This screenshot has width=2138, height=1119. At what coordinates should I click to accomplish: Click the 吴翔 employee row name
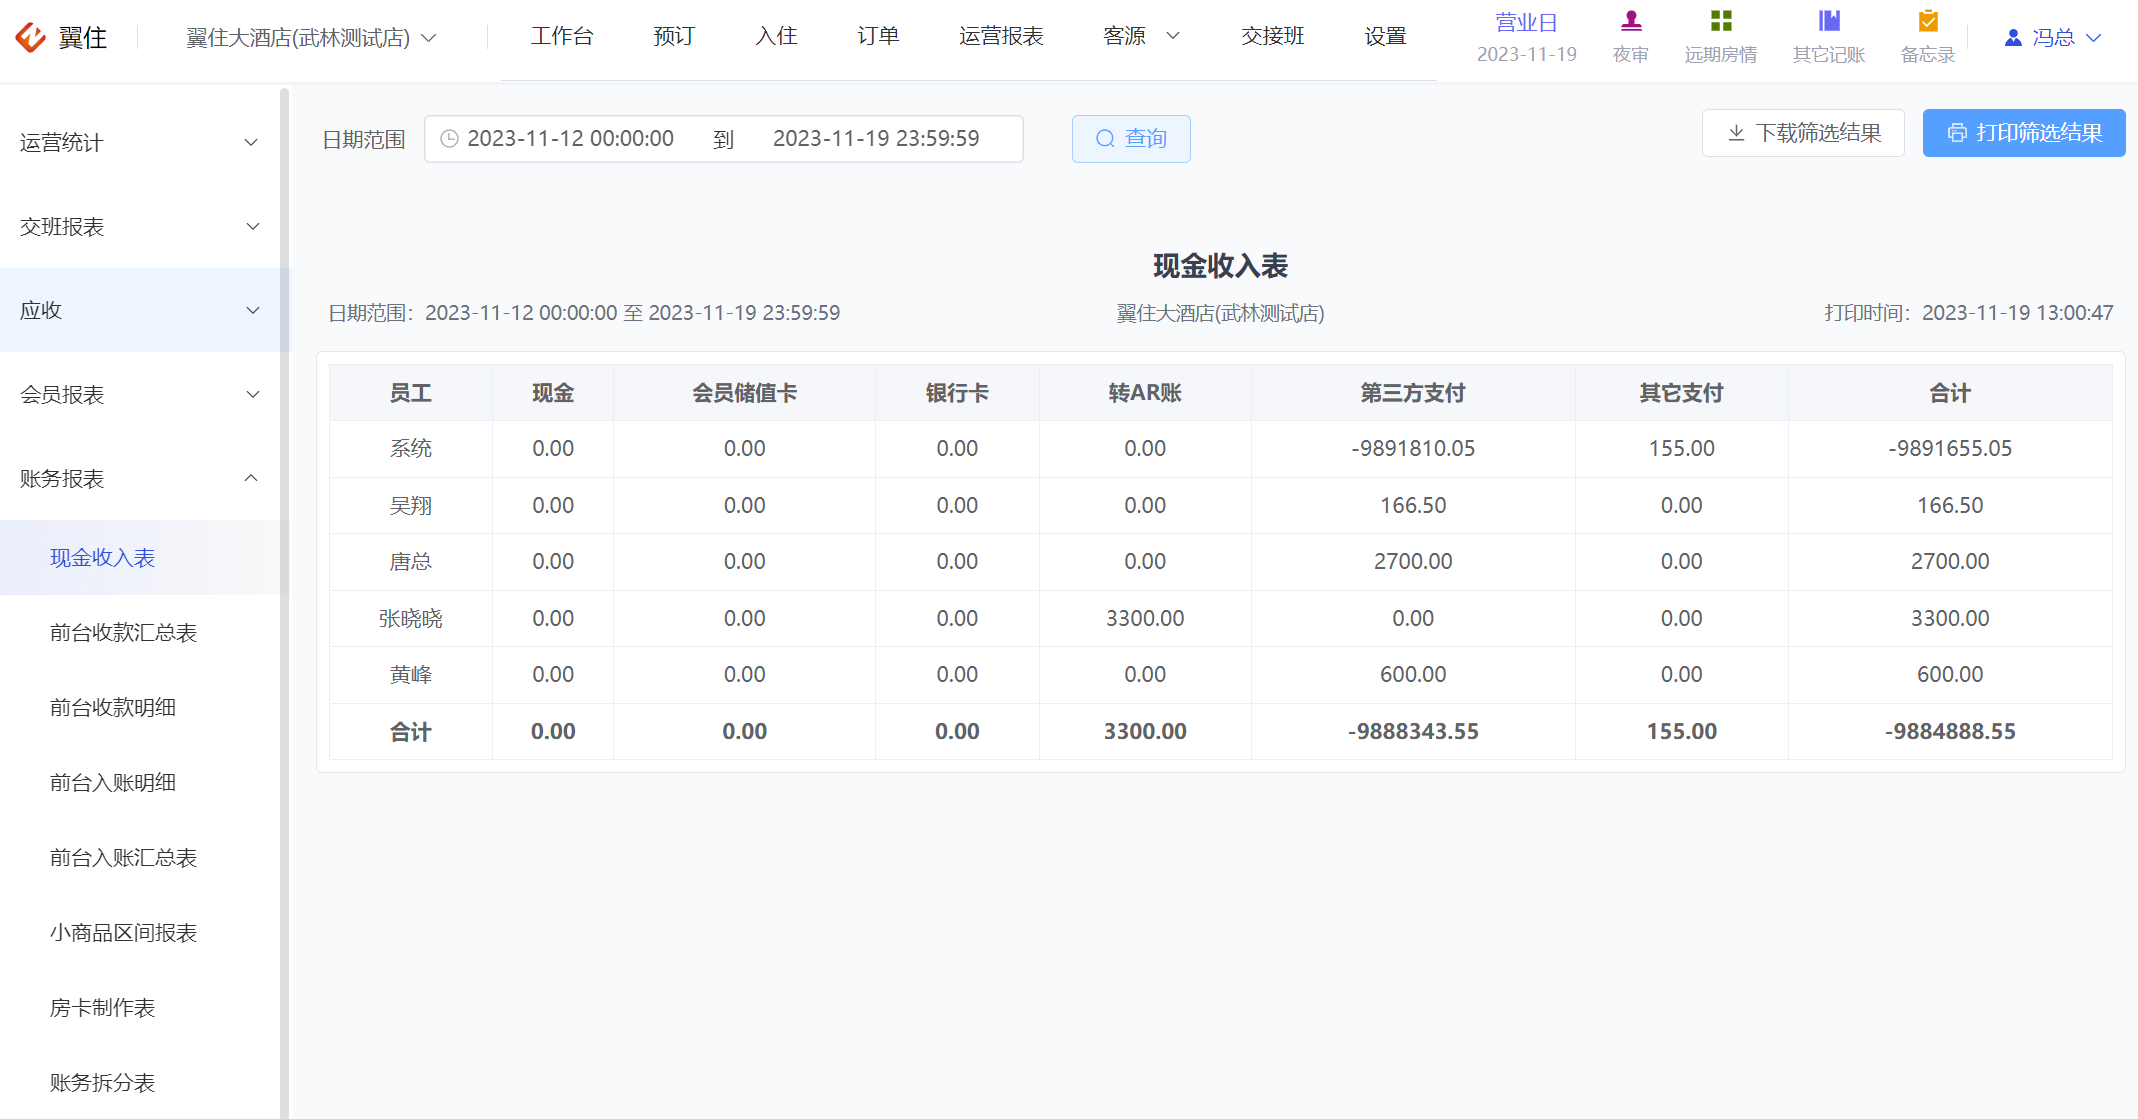pyautogui.click(x=411, y=505)
